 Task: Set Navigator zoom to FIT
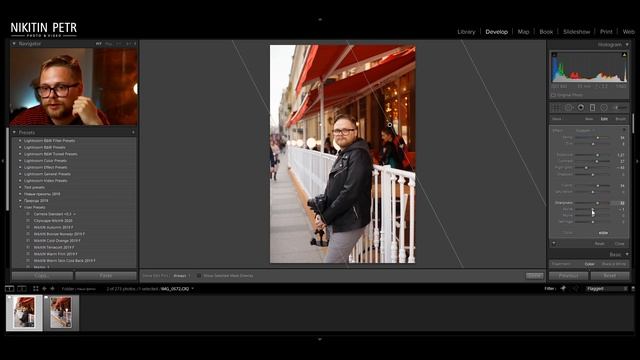pos(98,44)
